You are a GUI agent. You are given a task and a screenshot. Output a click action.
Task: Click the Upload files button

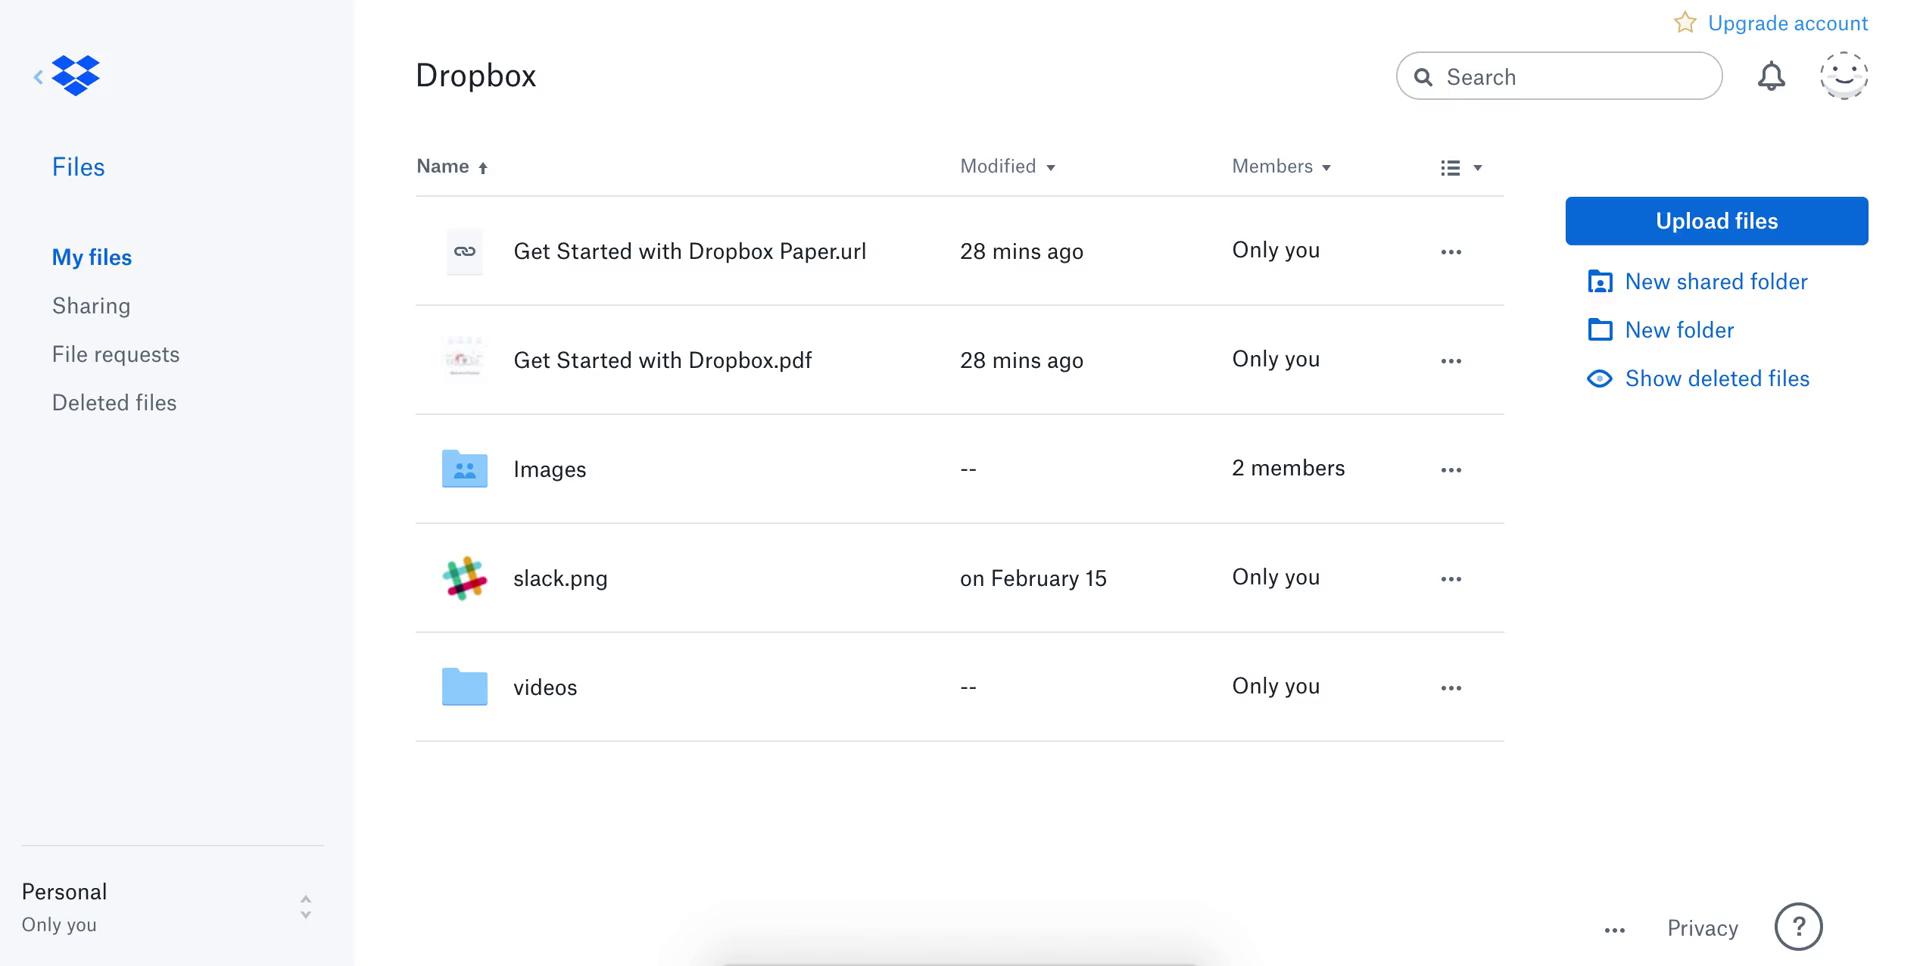tap(1716, 221)
